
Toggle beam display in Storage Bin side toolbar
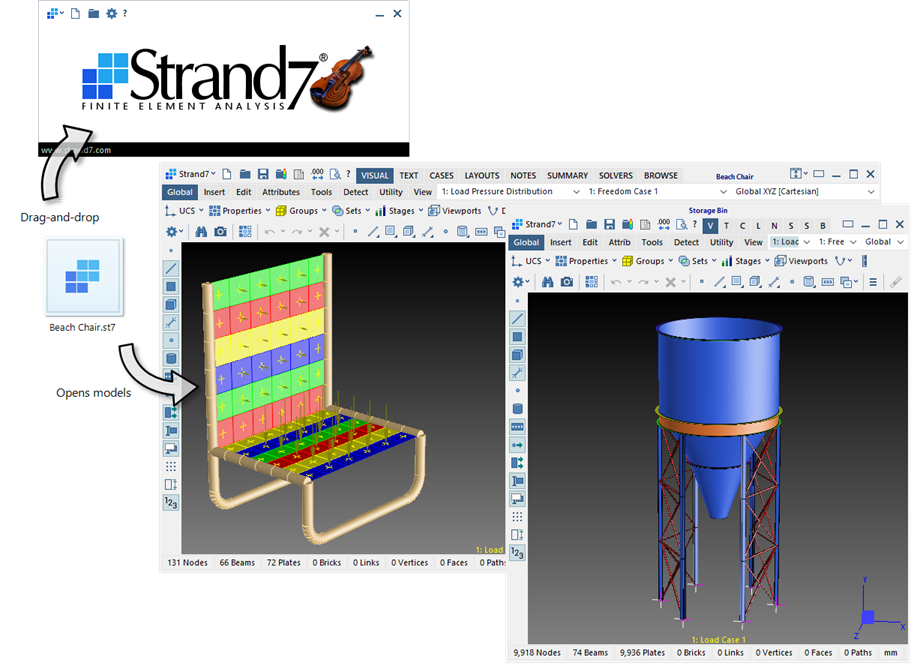coord(517,319)
